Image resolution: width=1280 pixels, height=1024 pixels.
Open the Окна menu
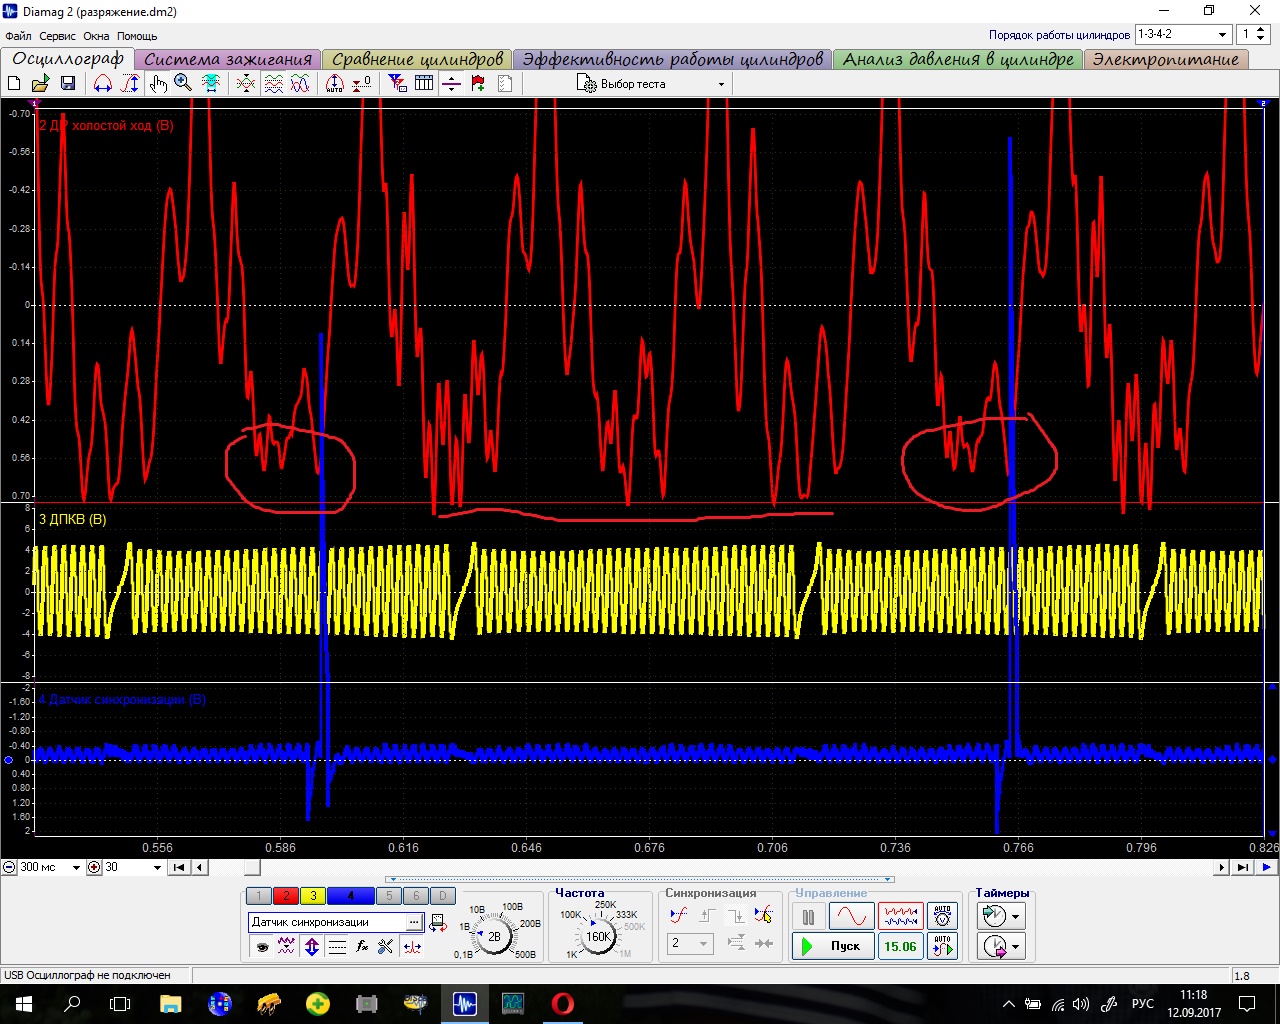point(96,36)
